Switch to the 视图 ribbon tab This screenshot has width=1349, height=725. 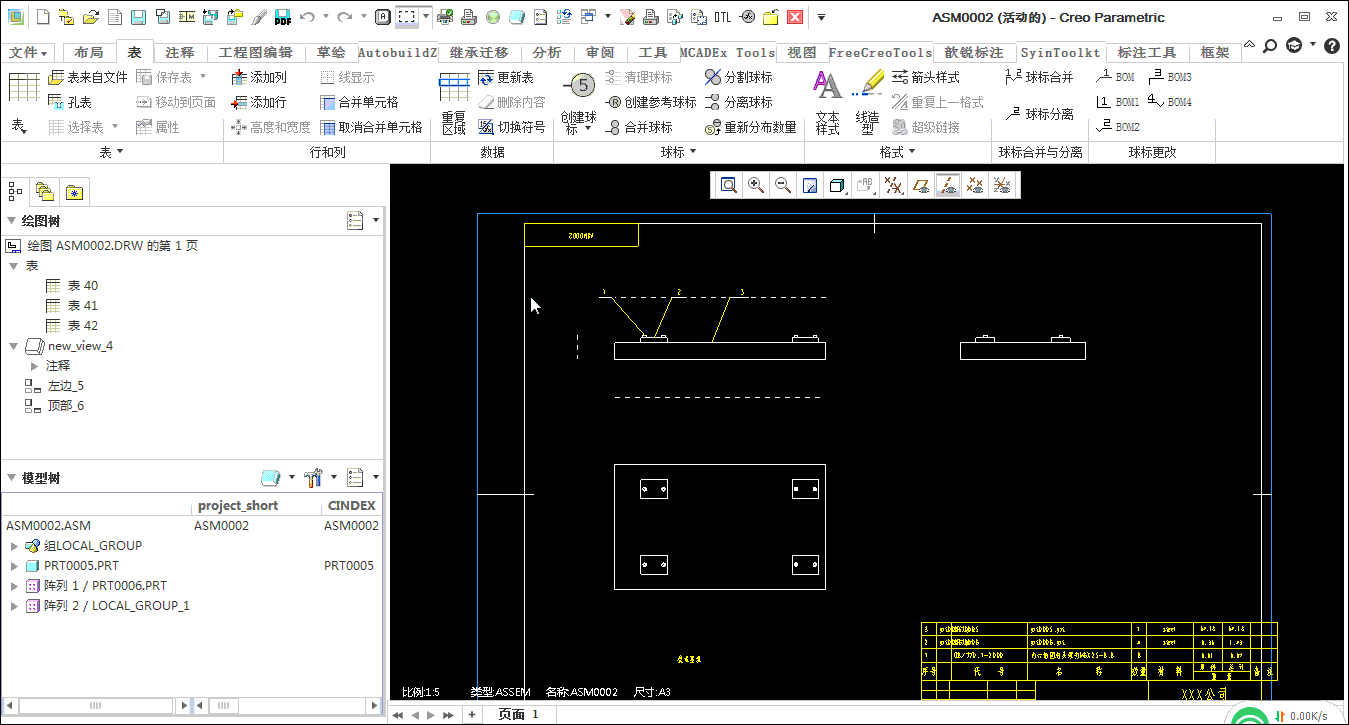click(x=802, y=53)
